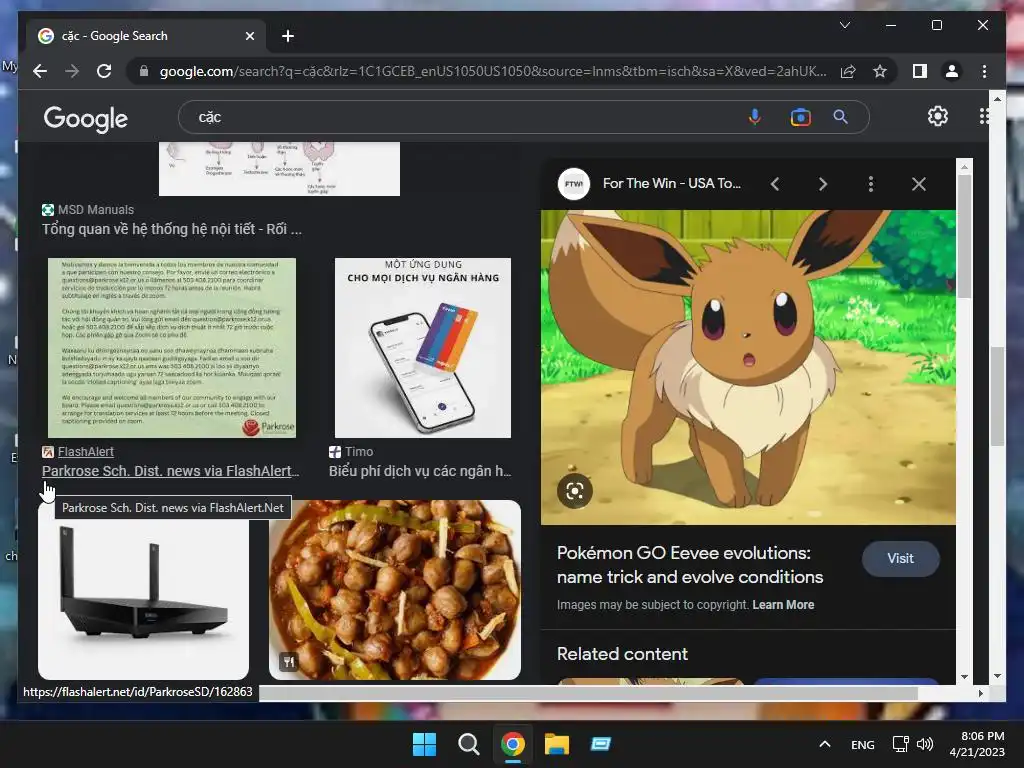
Task: Open the clock showing 8:06 PM
Action: (976, 744)
